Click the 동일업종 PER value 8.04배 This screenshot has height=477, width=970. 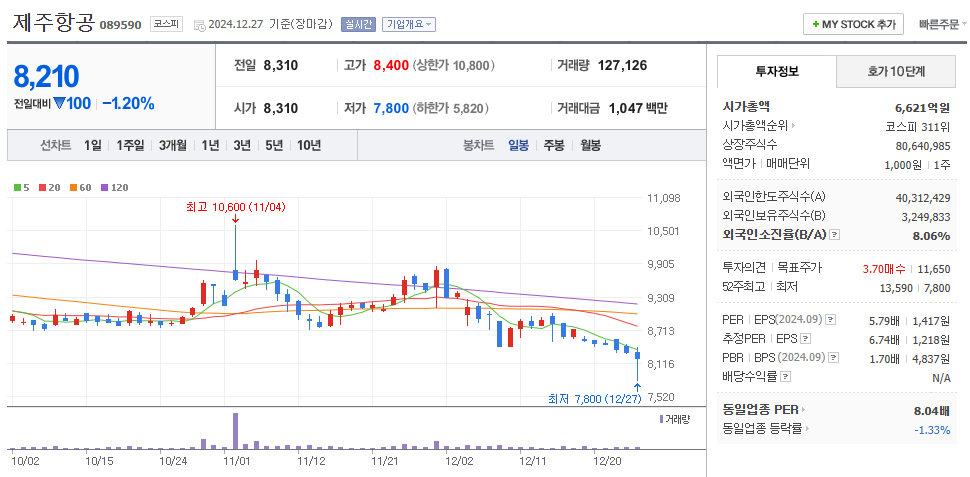[x=932, y=410]
